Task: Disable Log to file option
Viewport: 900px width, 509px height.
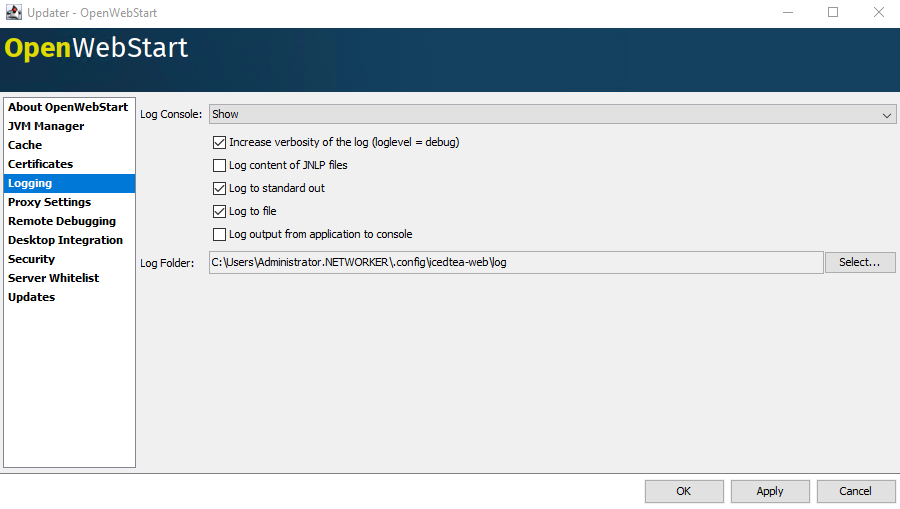Action: click(x=220, y=211)
